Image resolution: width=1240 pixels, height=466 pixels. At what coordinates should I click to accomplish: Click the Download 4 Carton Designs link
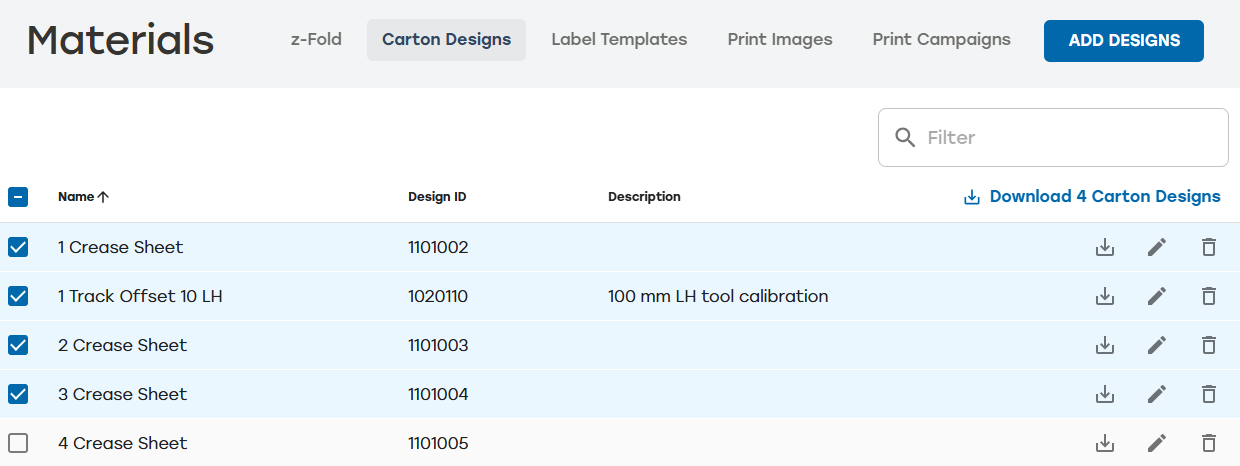[x=1092, y=197]
